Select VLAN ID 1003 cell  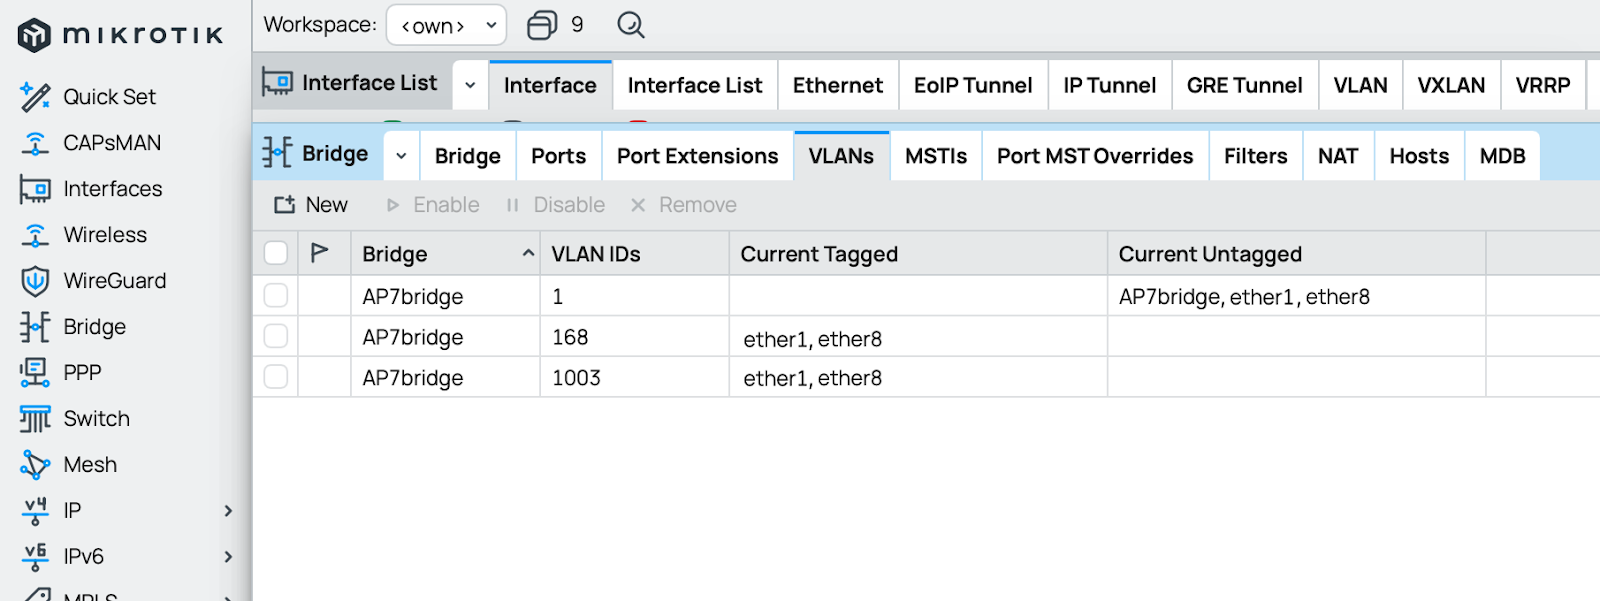click(x=634, y=378)
